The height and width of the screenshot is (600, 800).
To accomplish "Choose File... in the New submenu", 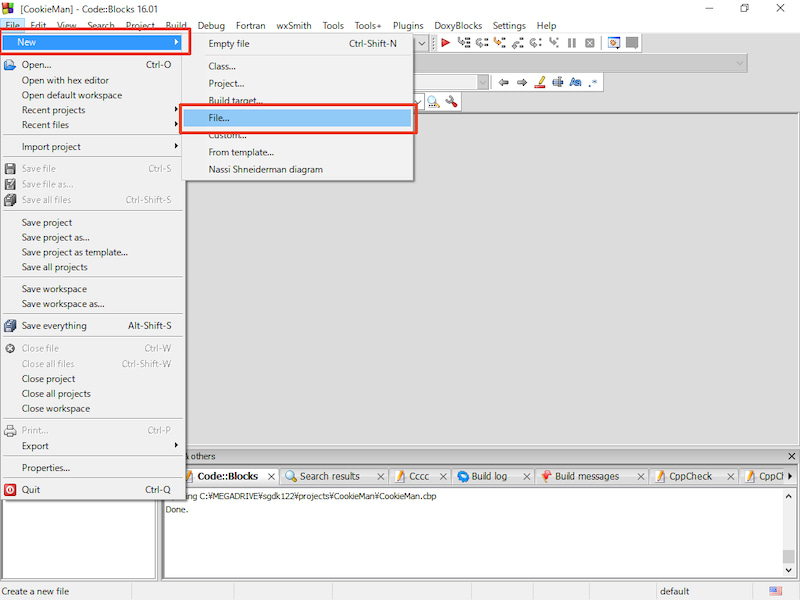I will tap(297, 118).
